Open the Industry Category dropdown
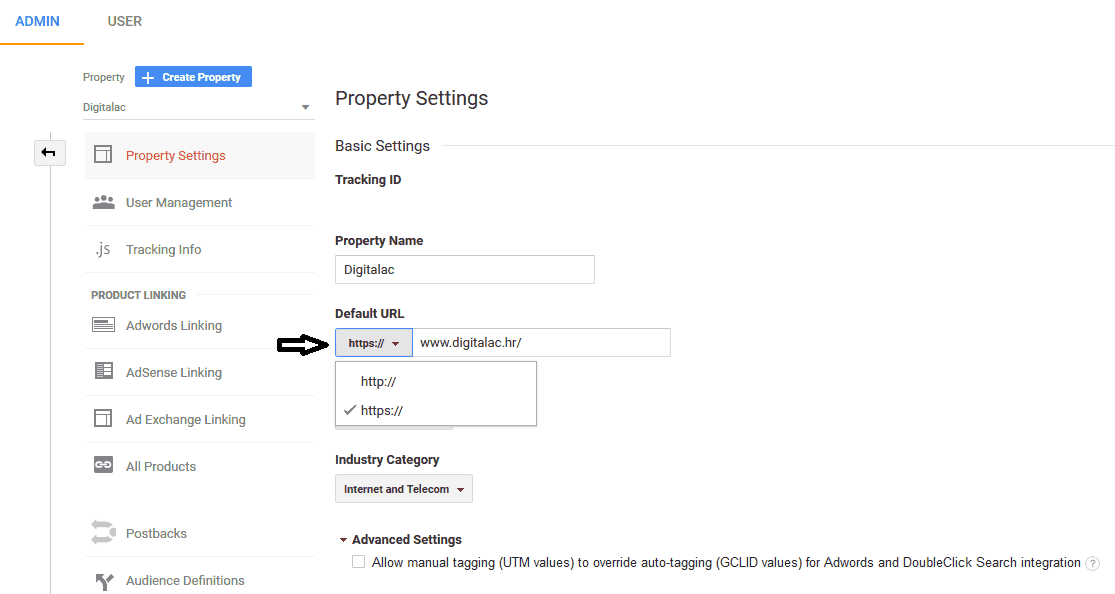Image resolution: width=1115 pixels, height=594 pixels. click(x=404, y=489)
